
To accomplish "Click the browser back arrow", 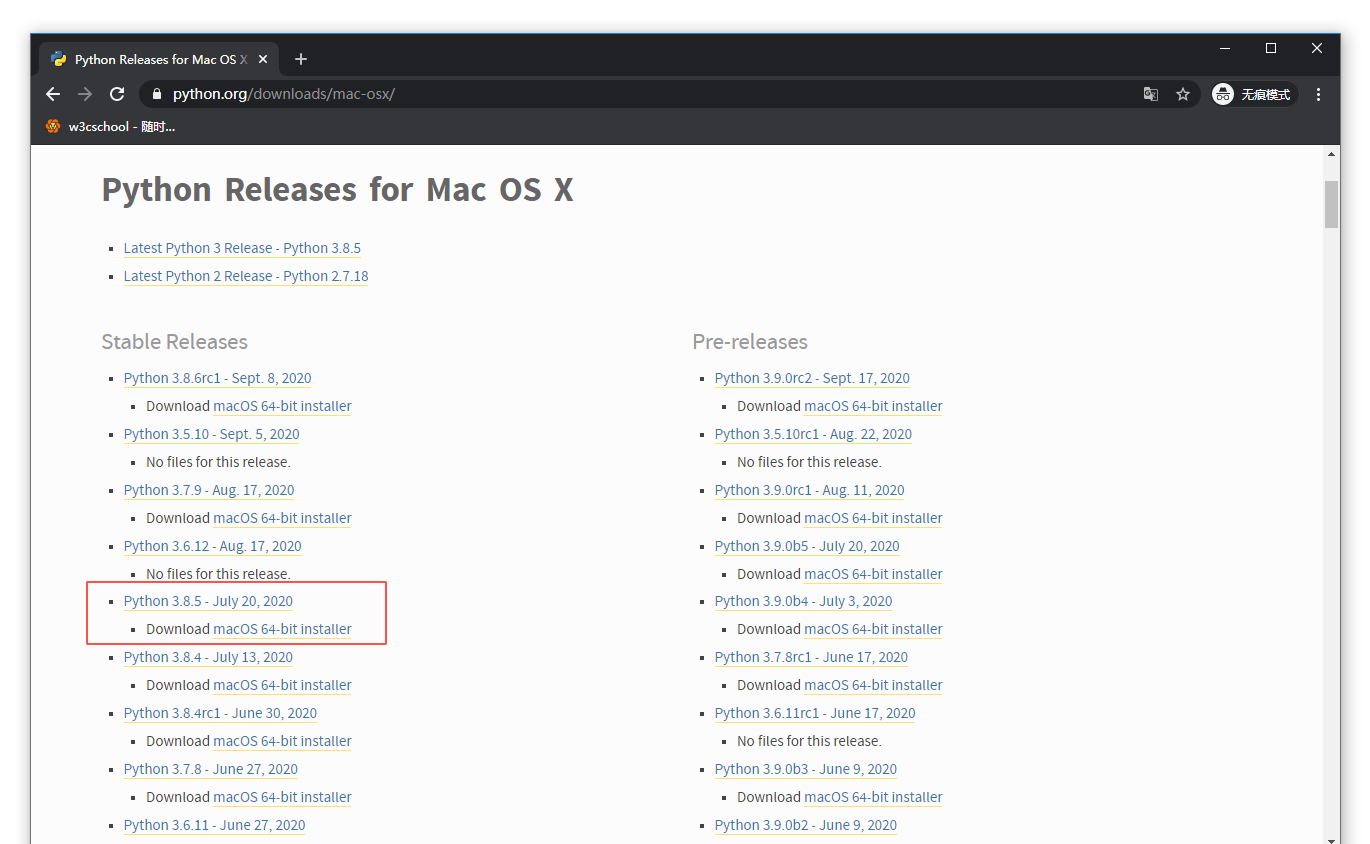I will click(x=54, y=94).
